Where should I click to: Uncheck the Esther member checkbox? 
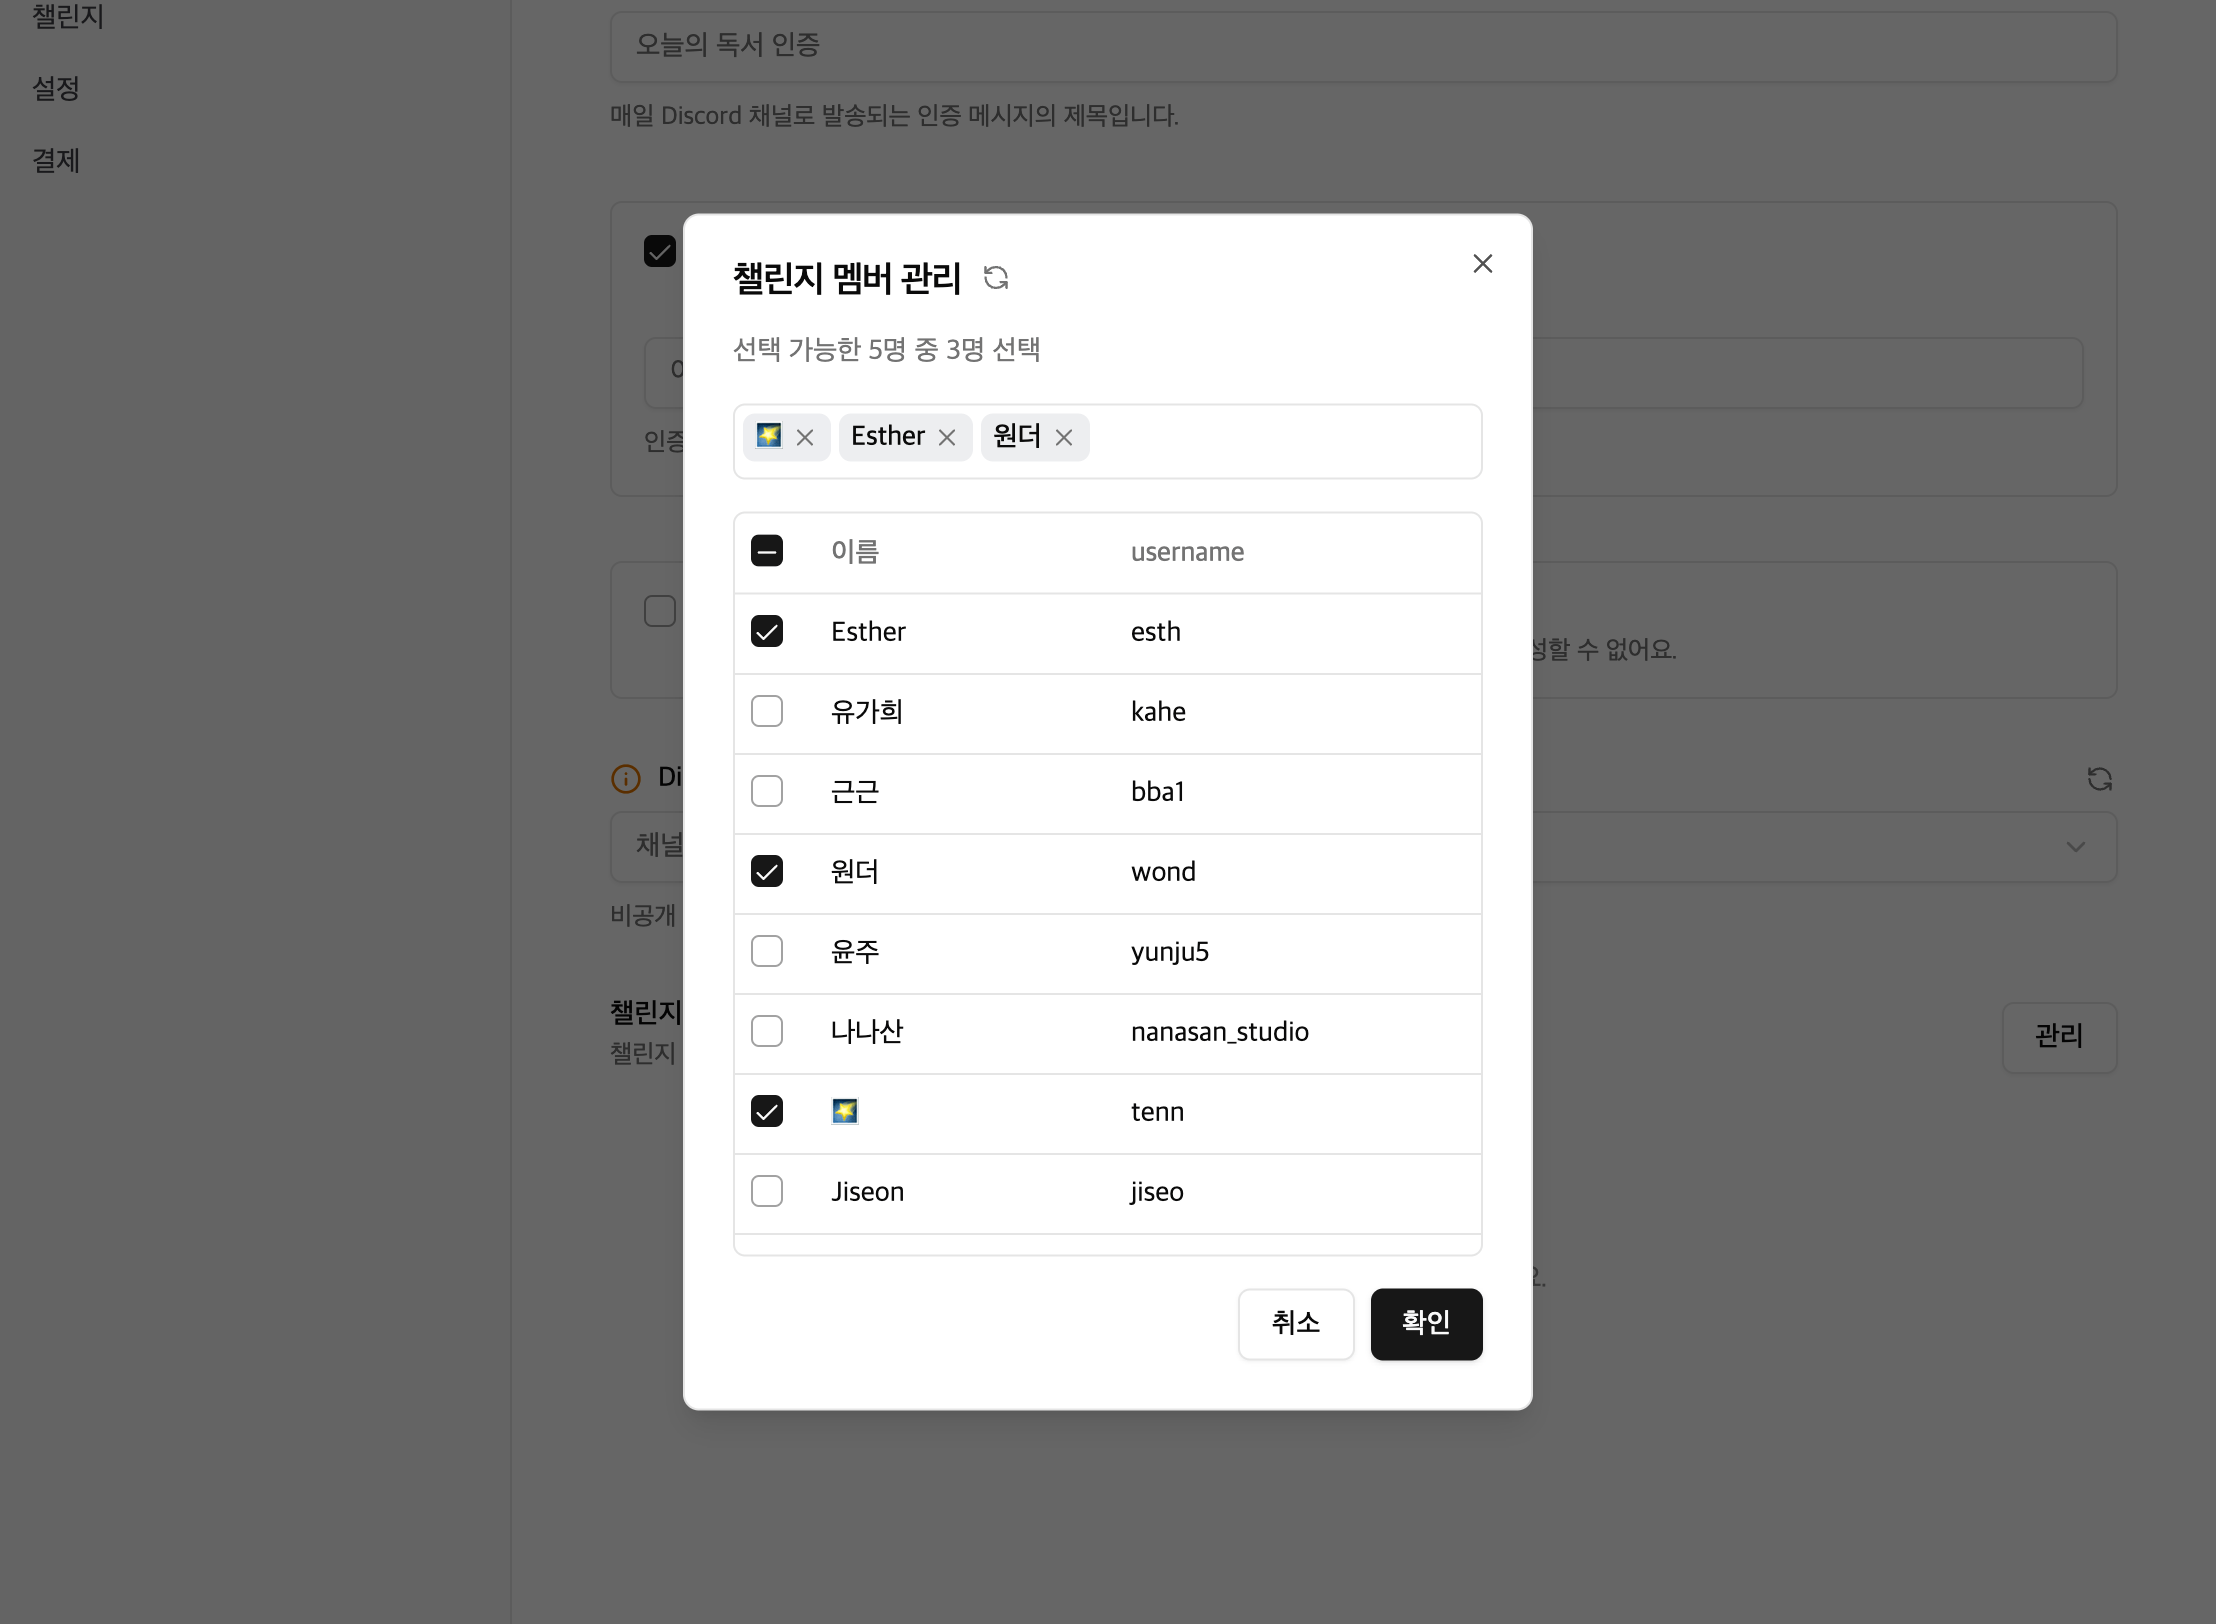click(x=767, y=631)
